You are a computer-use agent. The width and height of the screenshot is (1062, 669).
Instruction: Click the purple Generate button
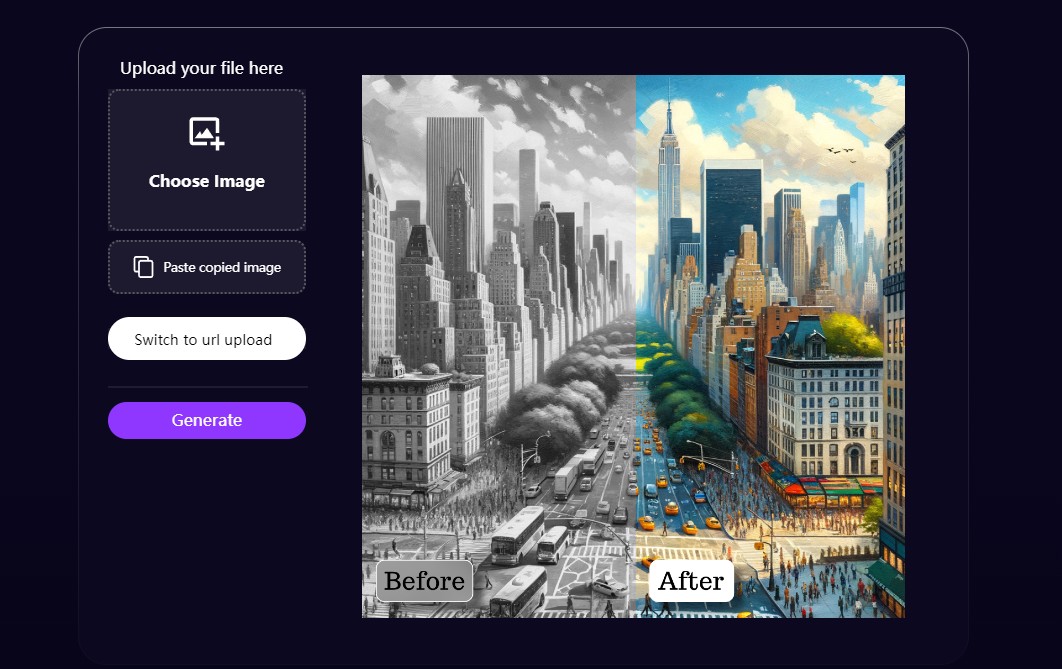[x=207, y=420]
